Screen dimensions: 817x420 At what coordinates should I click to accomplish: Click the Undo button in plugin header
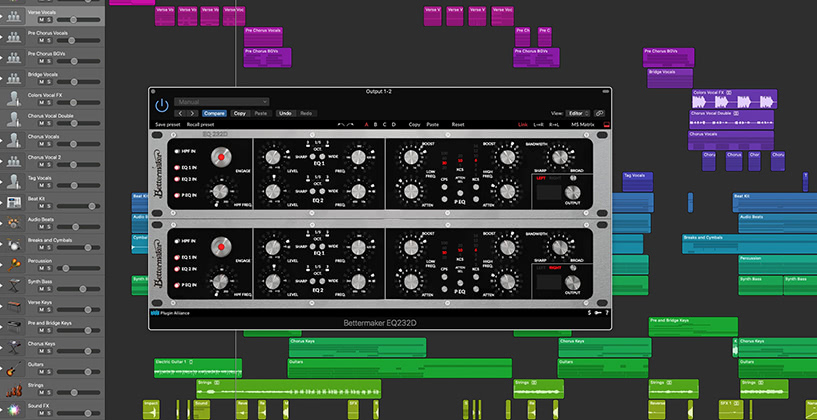[285, 113]
